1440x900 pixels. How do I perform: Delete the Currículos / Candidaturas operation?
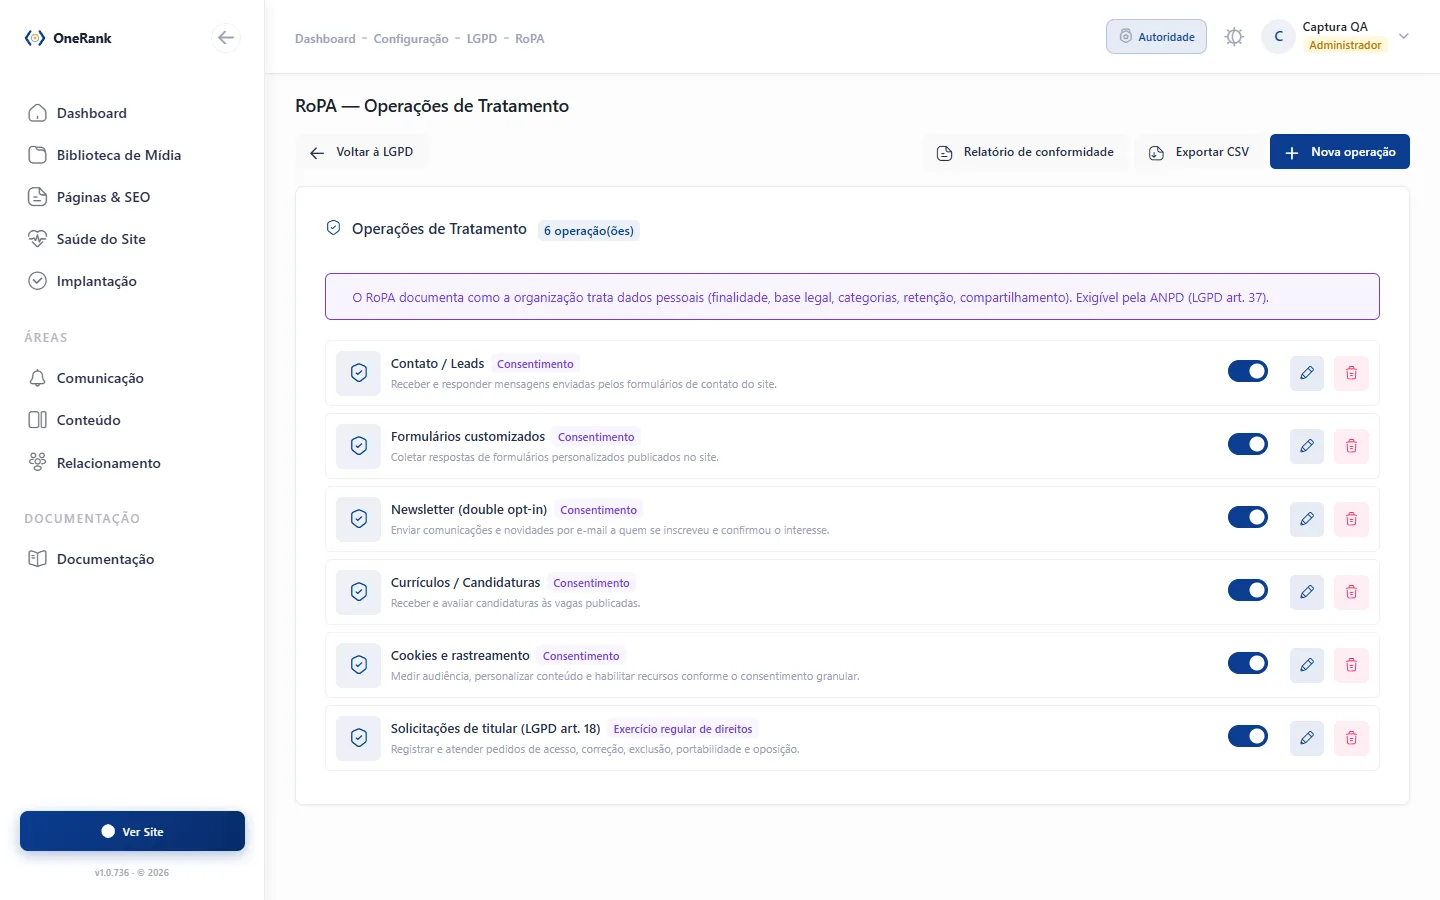(1351, 592)
